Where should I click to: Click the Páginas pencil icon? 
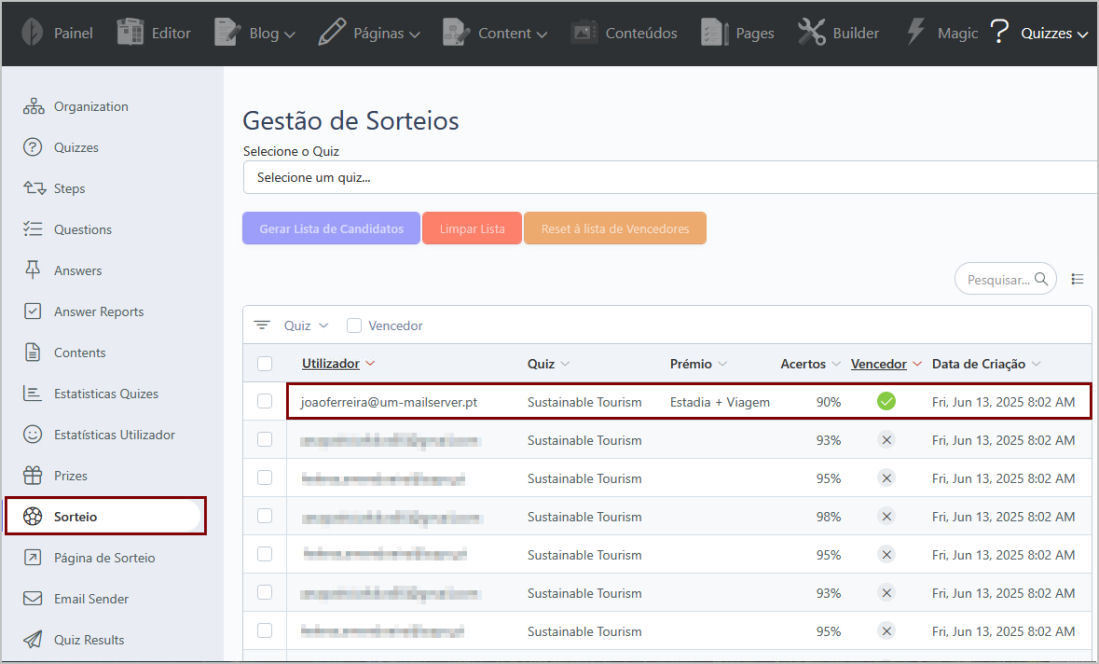click(x=332, y=32)
